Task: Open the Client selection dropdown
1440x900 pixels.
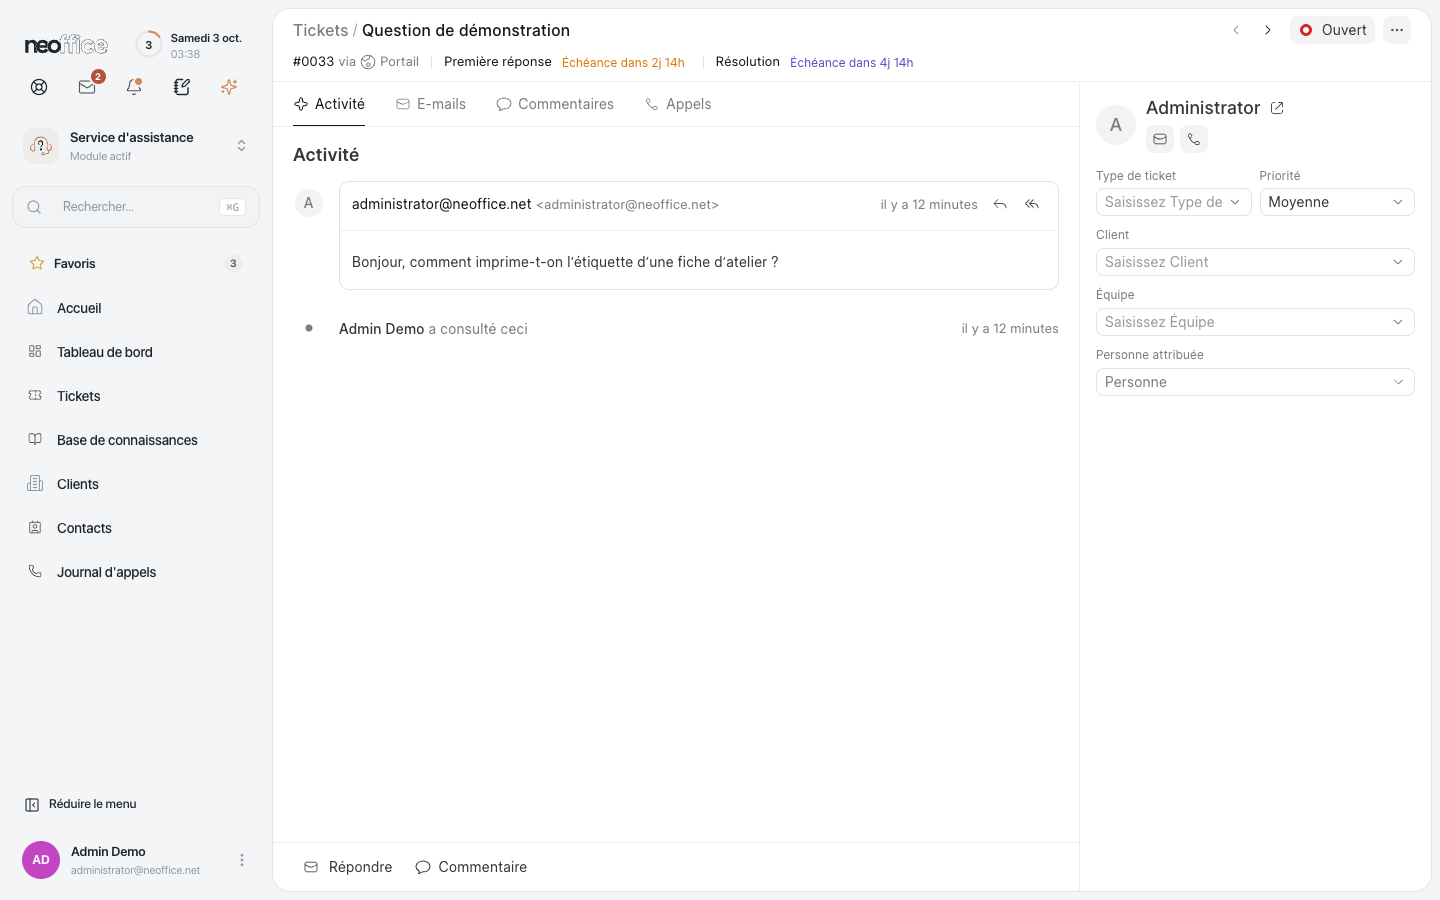Action: [1255, 262]
